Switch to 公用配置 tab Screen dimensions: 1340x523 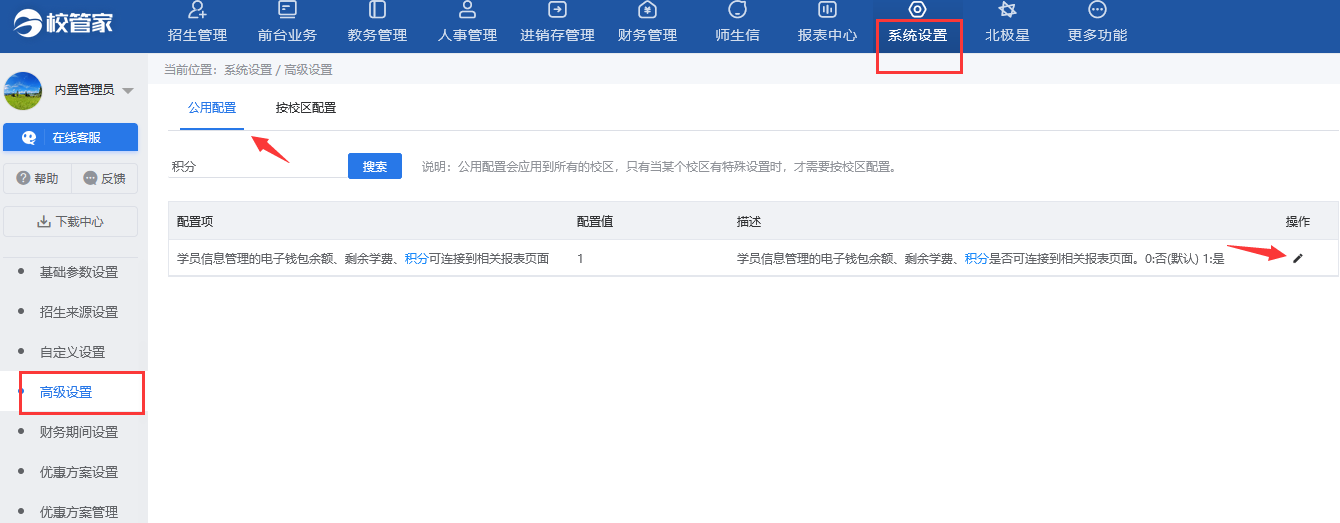tap(212, 108)
